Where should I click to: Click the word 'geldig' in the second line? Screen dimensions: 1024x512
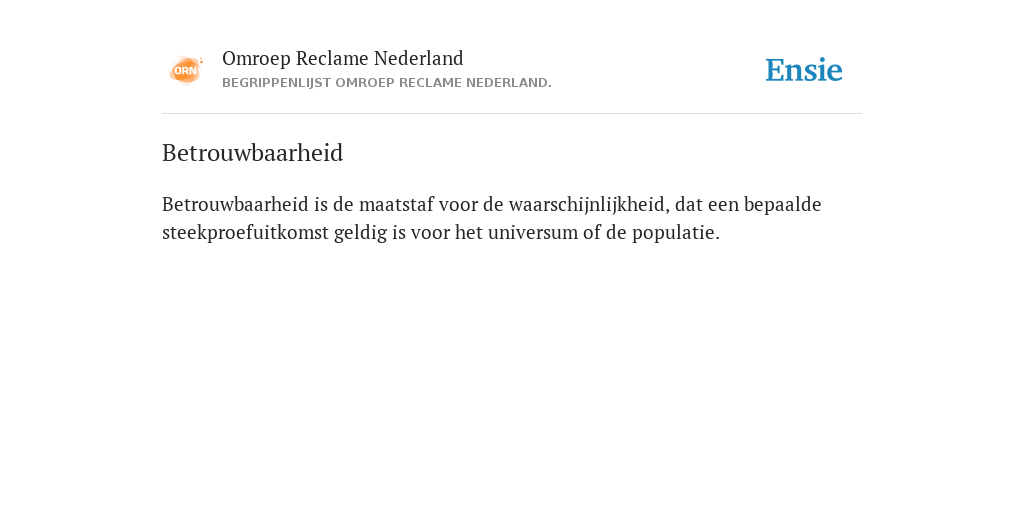(x=360, y=233)
